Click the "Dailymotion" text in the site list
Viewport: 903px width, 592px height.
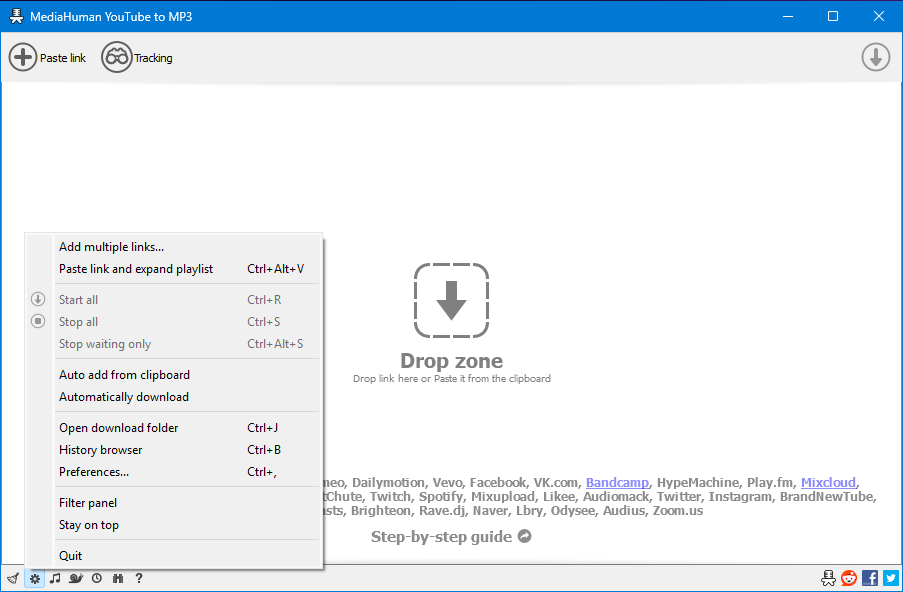coord(389,483)
